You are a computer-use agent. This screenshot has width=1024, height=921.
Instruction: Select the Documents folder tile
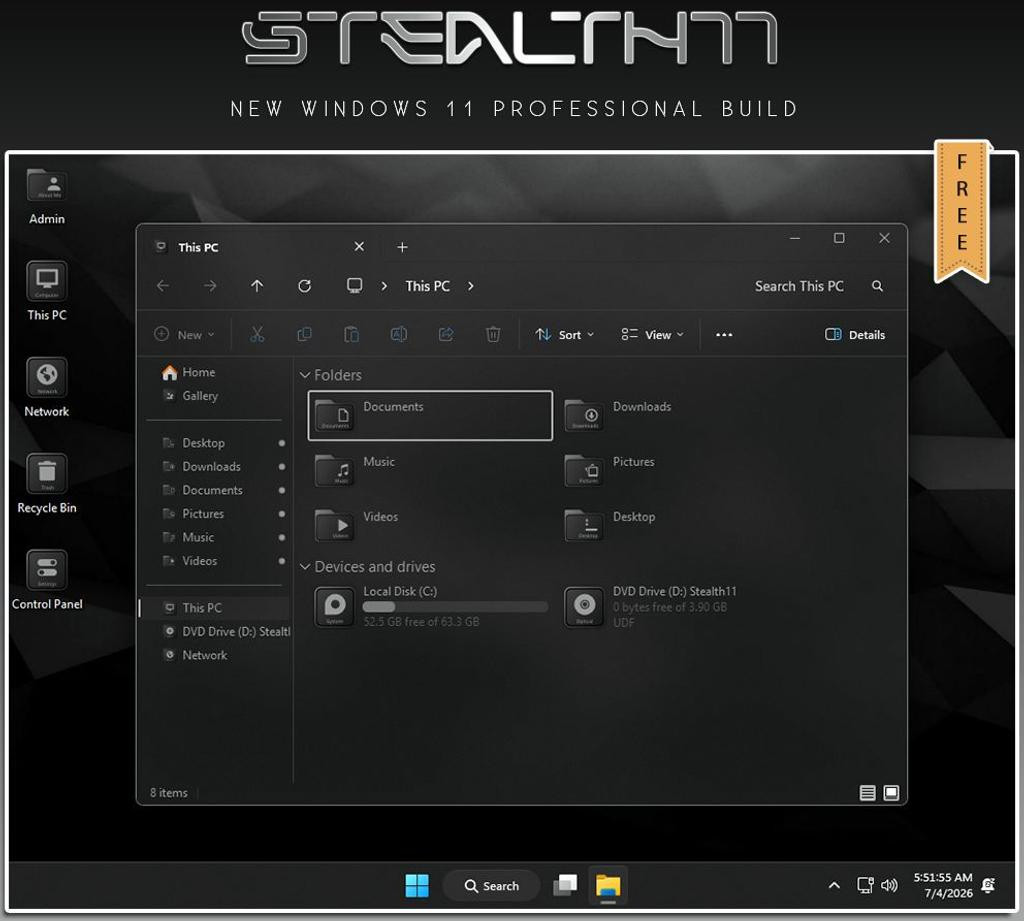click(430, 415)
